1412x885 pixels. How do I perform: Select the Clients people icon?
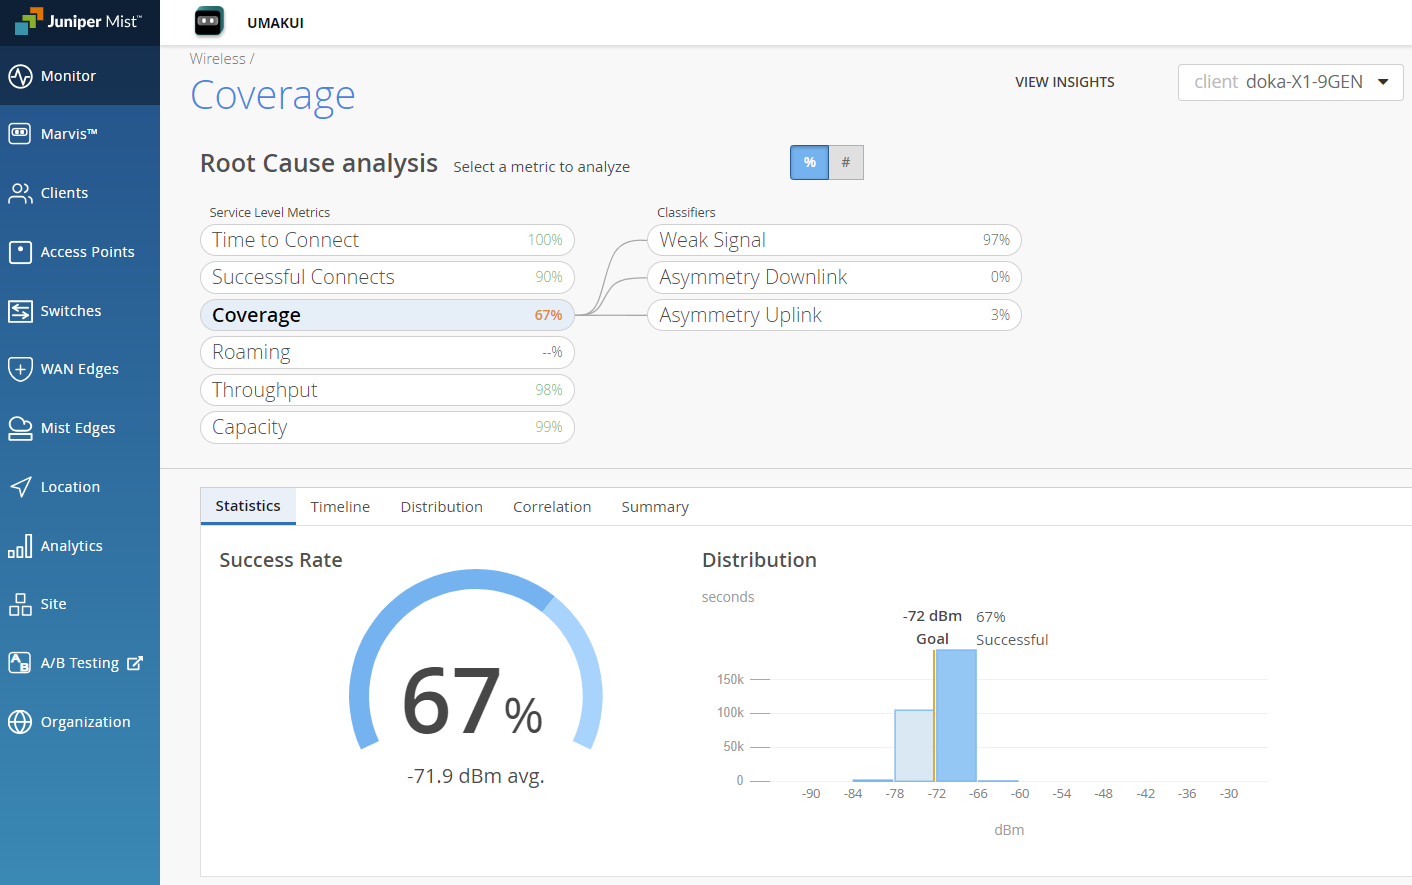coord(20,193)
